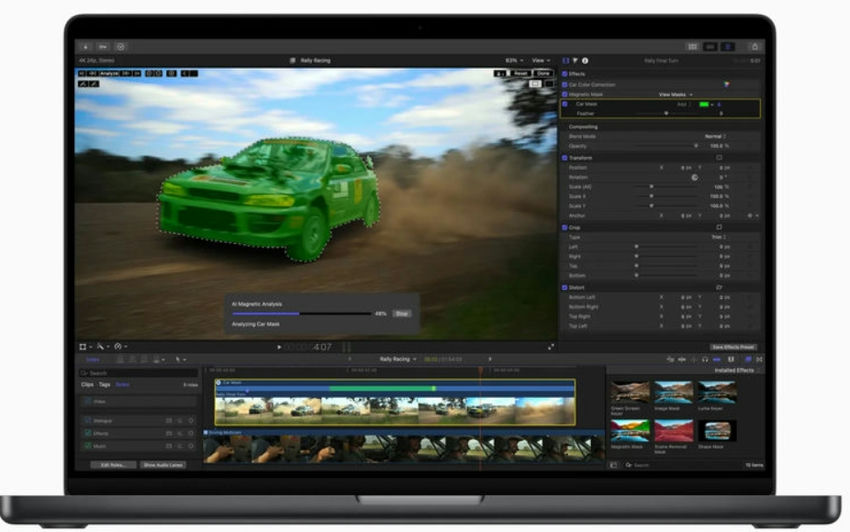Adjust the Feather slider handle
This screenshot has height=532, width=850.
coord(666,113)
